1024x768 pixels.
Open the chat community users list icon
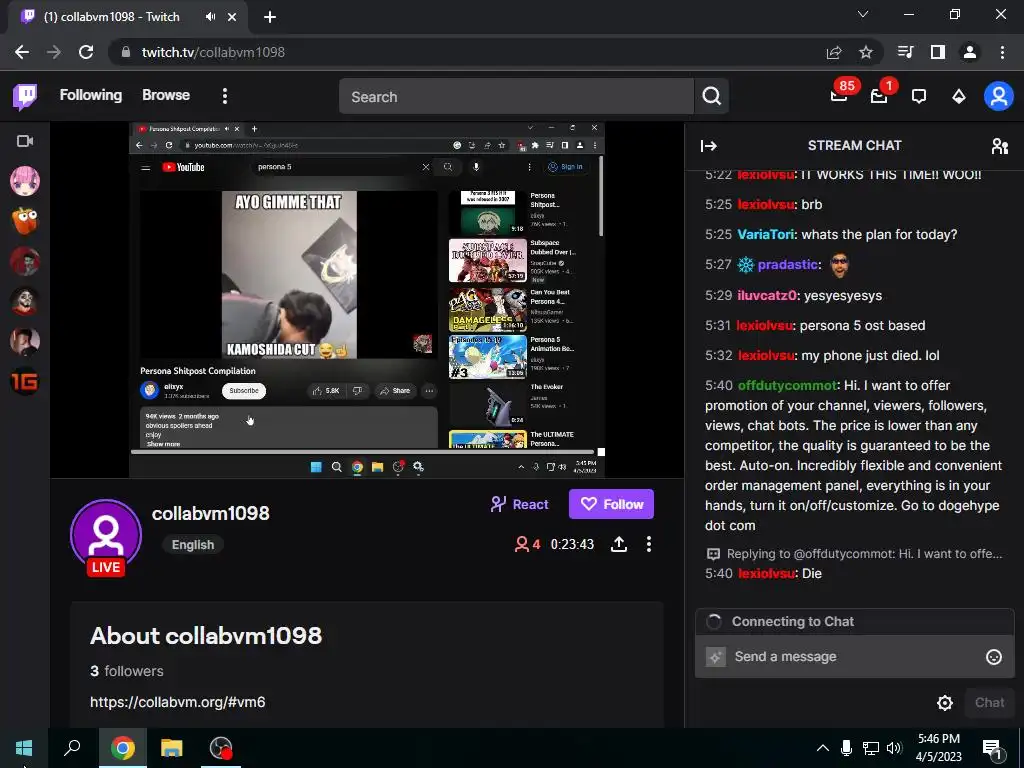pyautogui.click(x=1000, y=146)
